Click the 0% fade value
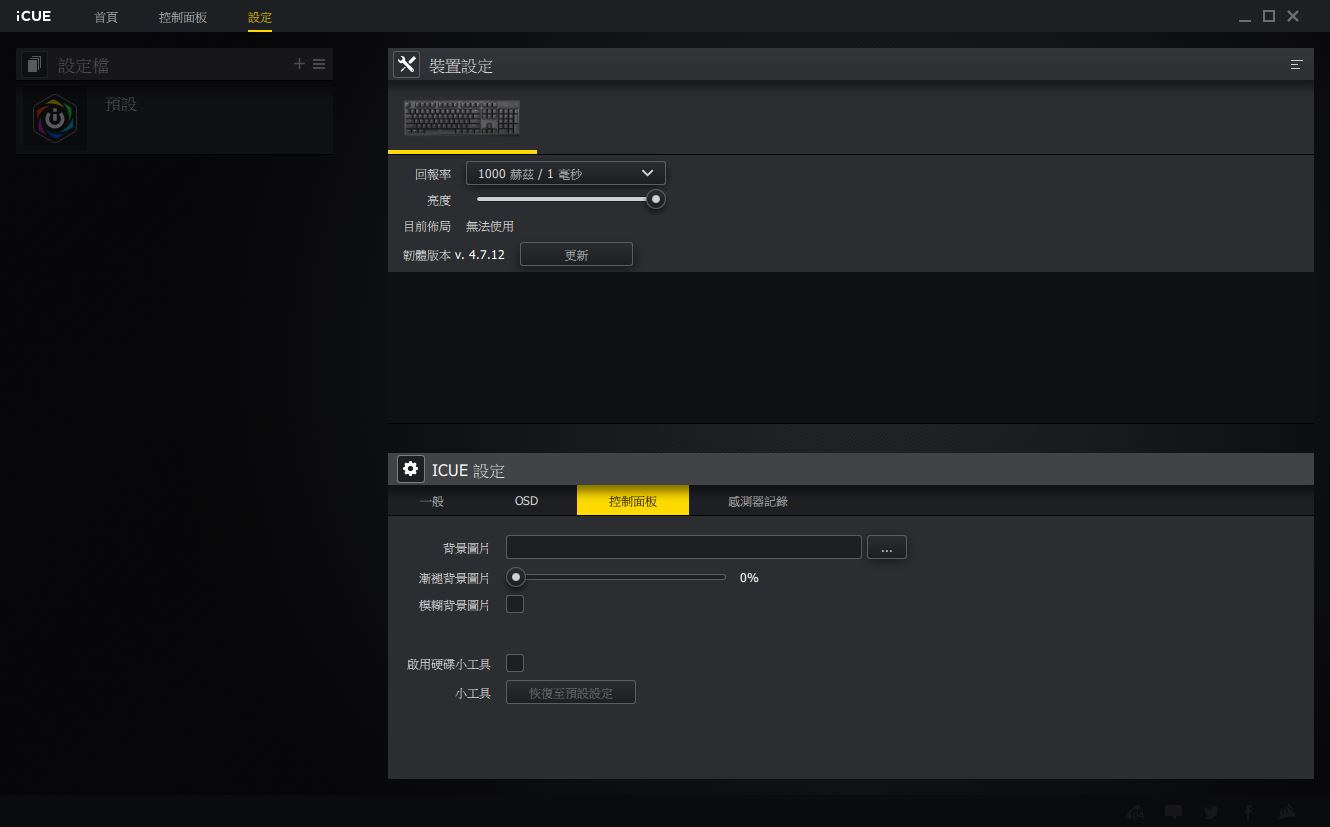Image resolution: width=1330 pixels, height=827 pixels. tap(749, 578)
